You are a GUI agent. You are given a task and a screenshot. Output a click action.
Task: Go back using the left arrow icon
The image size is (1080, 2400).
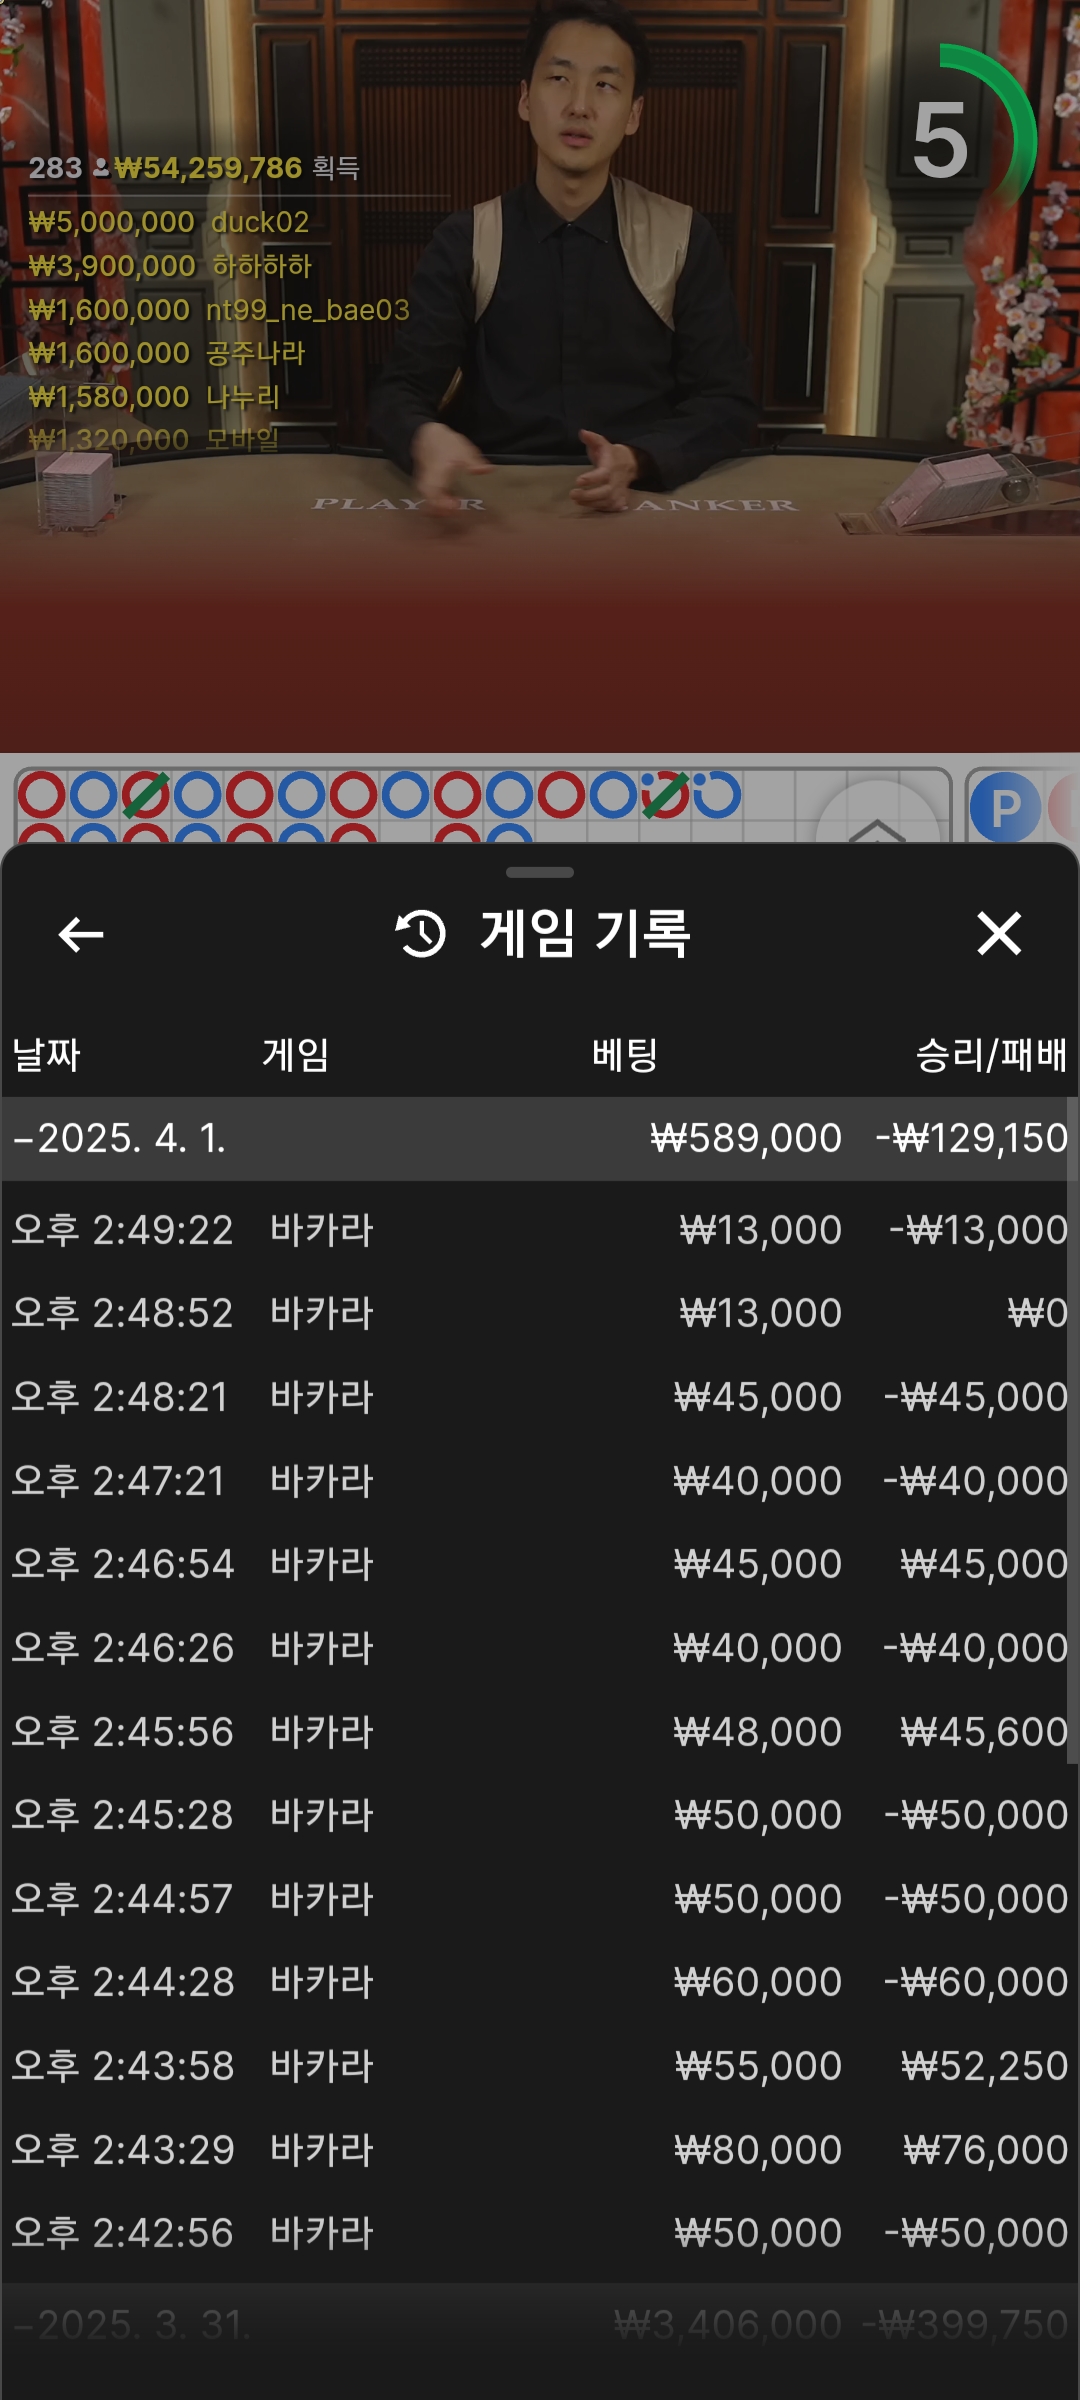click(81, 935)
